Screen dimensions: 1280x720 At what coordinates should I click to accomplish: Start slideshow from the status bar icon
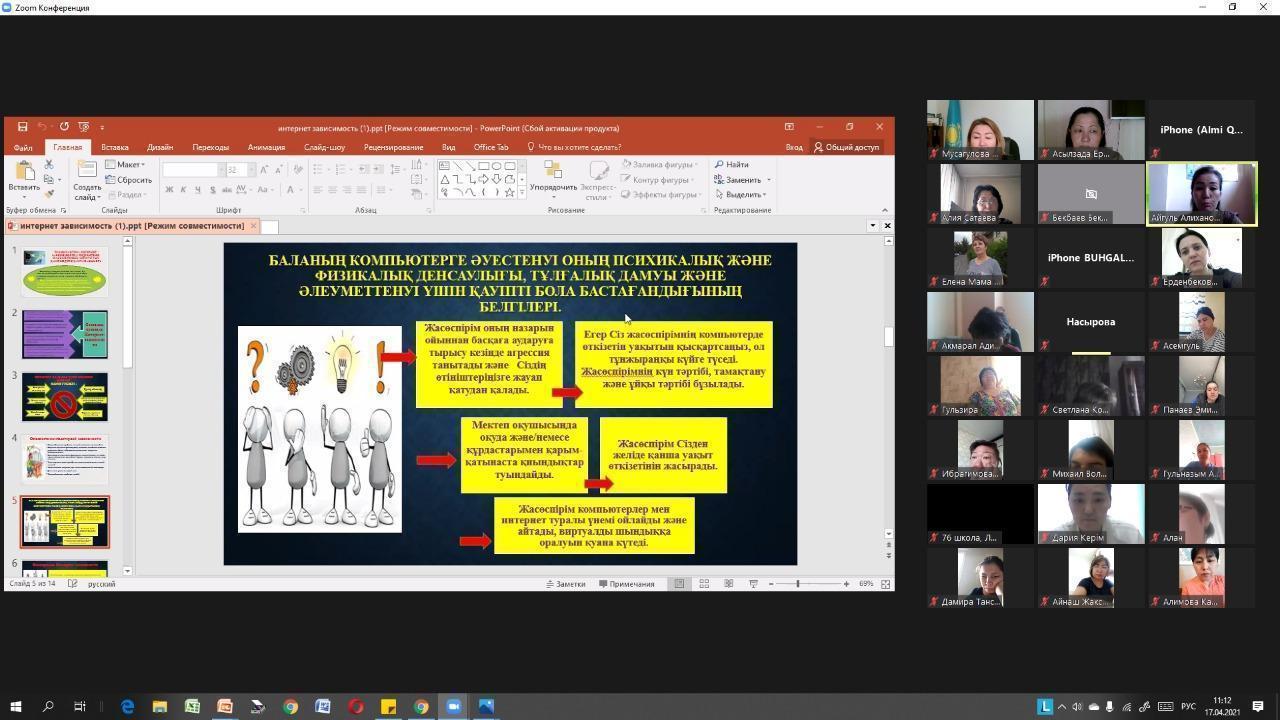[753, 584]
